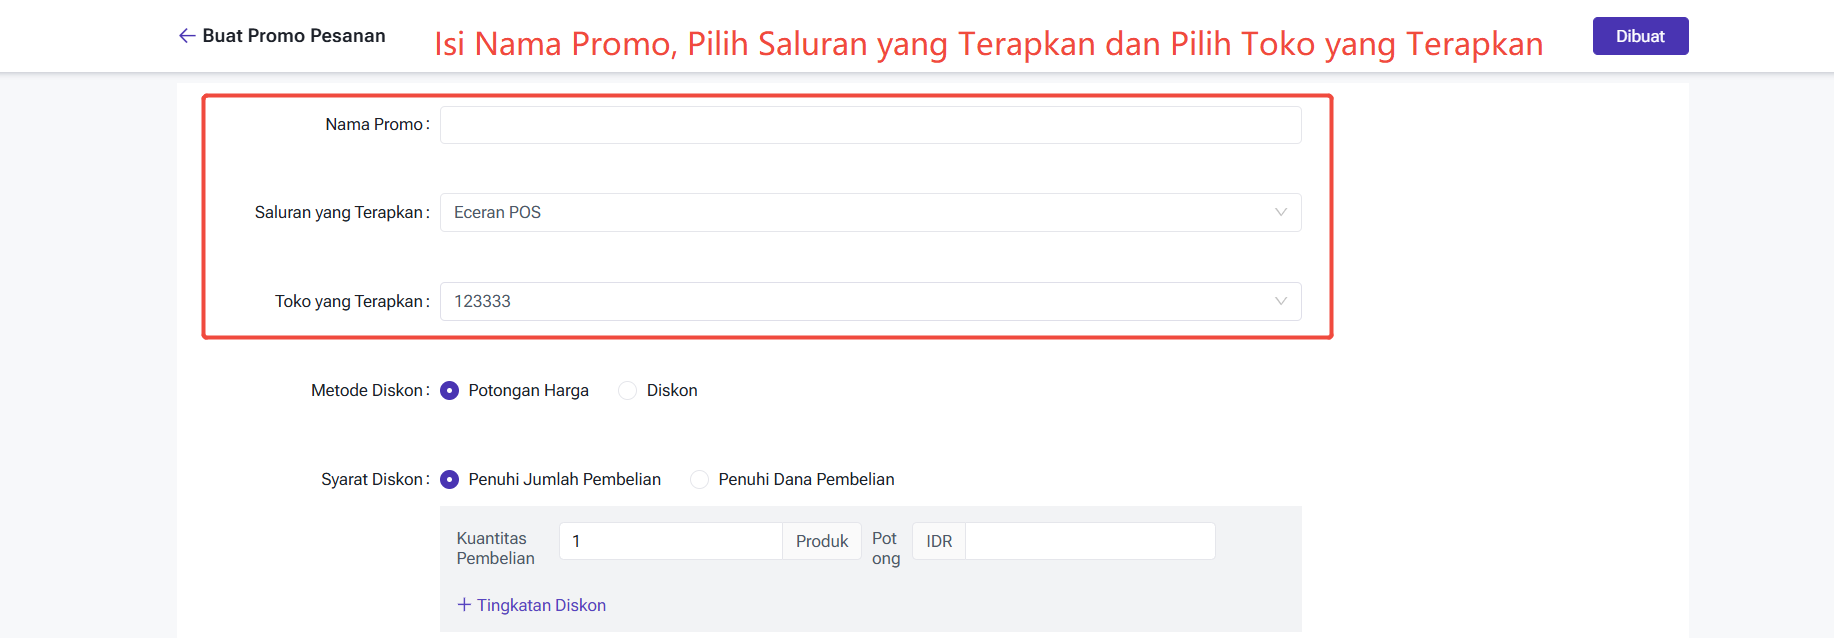This screenshot has width=1834, height=638.
Task: Click the IDR discount amount field
Action: pos(1089,541)
